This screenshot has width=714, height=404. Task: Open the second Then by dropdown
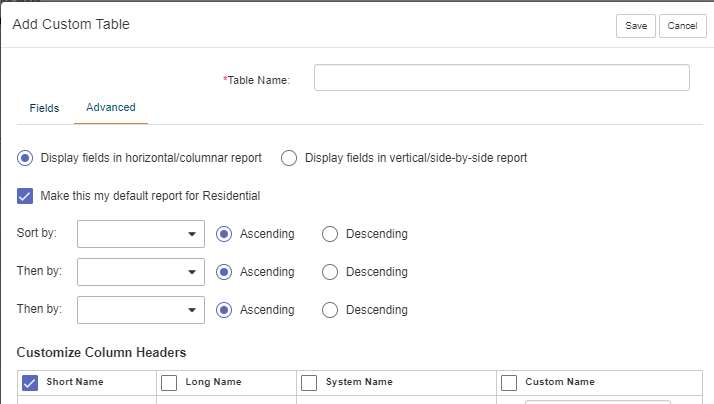click(141, 310)
